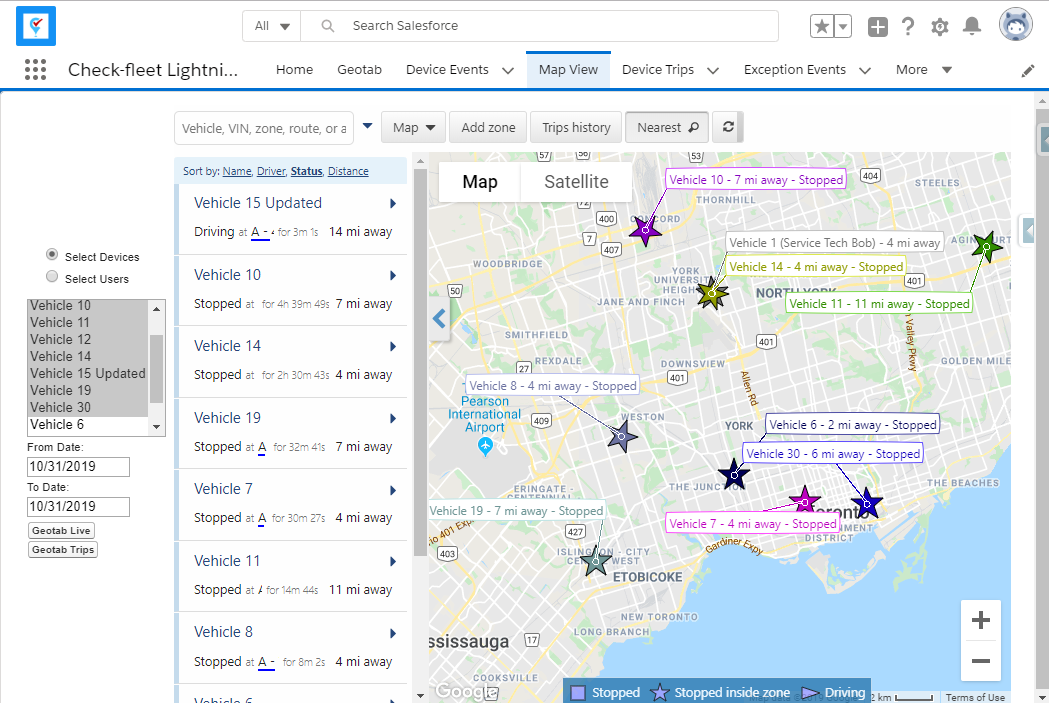Viewport: 1049px width, 703px height.
Task: Open the All search scope dropdown
Action: 271,26
